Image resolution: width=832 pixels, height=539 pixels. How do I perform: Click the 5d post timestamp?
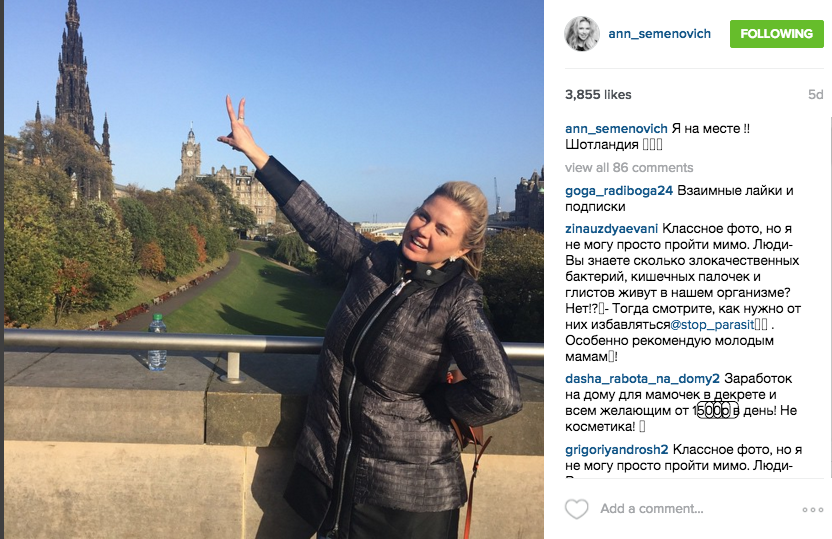pyautogui.click(x=816, y=94)
